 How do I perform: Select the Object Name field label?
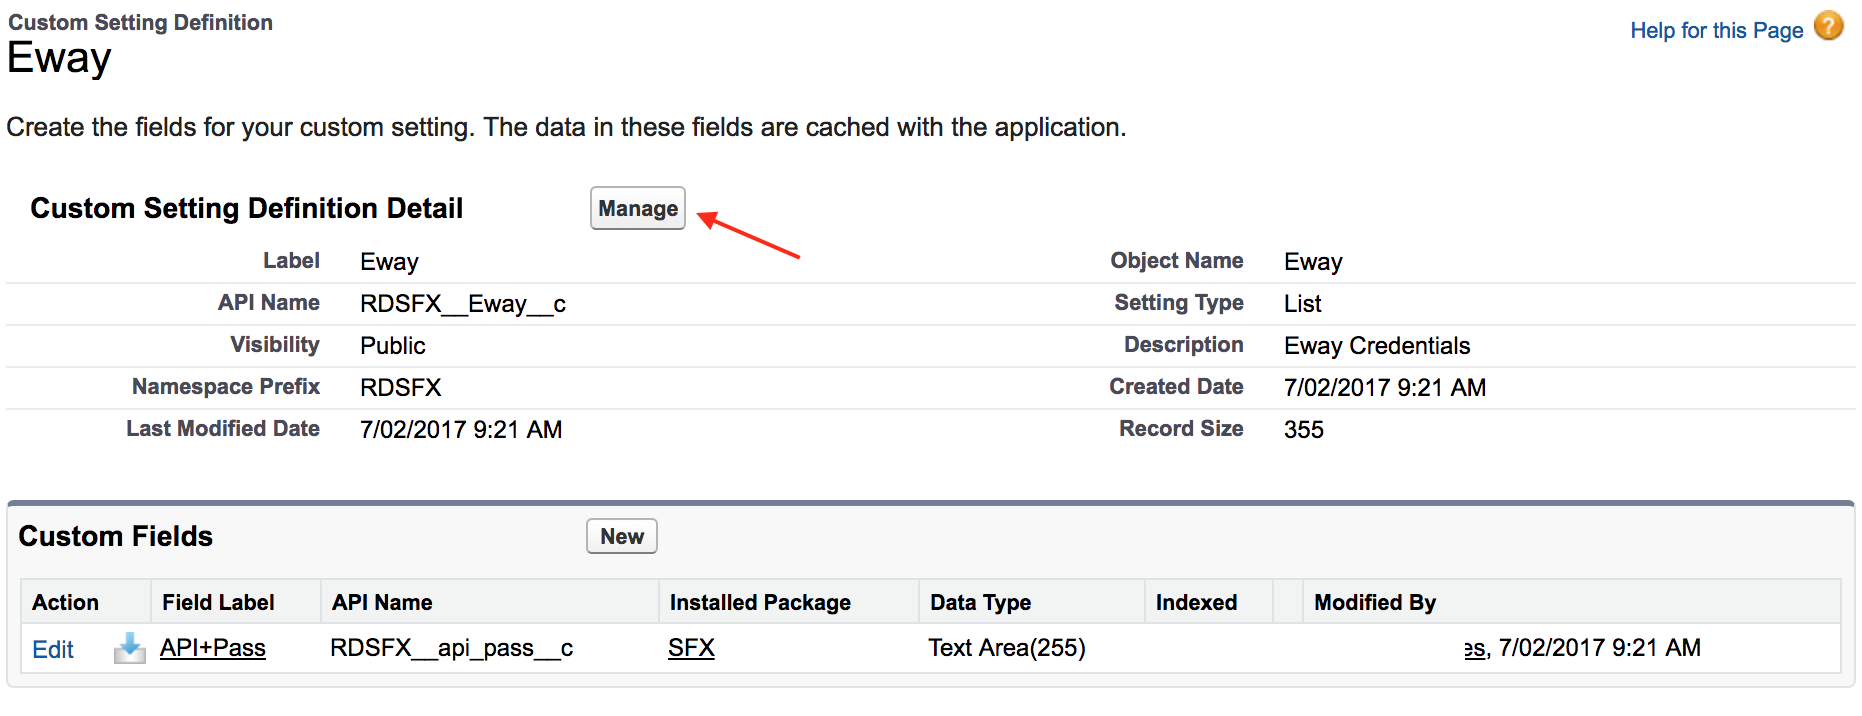(1177, 261)
